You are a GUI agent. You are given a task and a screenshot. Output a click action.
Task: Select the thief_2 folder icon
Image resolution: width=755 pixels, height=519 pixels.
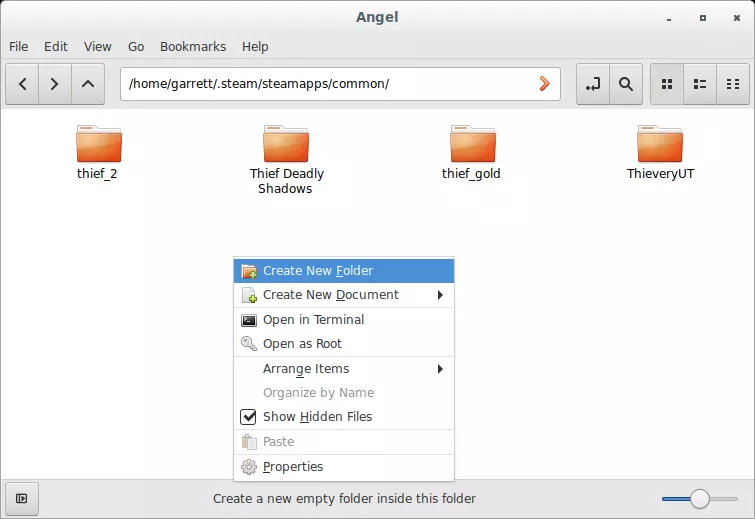coord(99,143)
